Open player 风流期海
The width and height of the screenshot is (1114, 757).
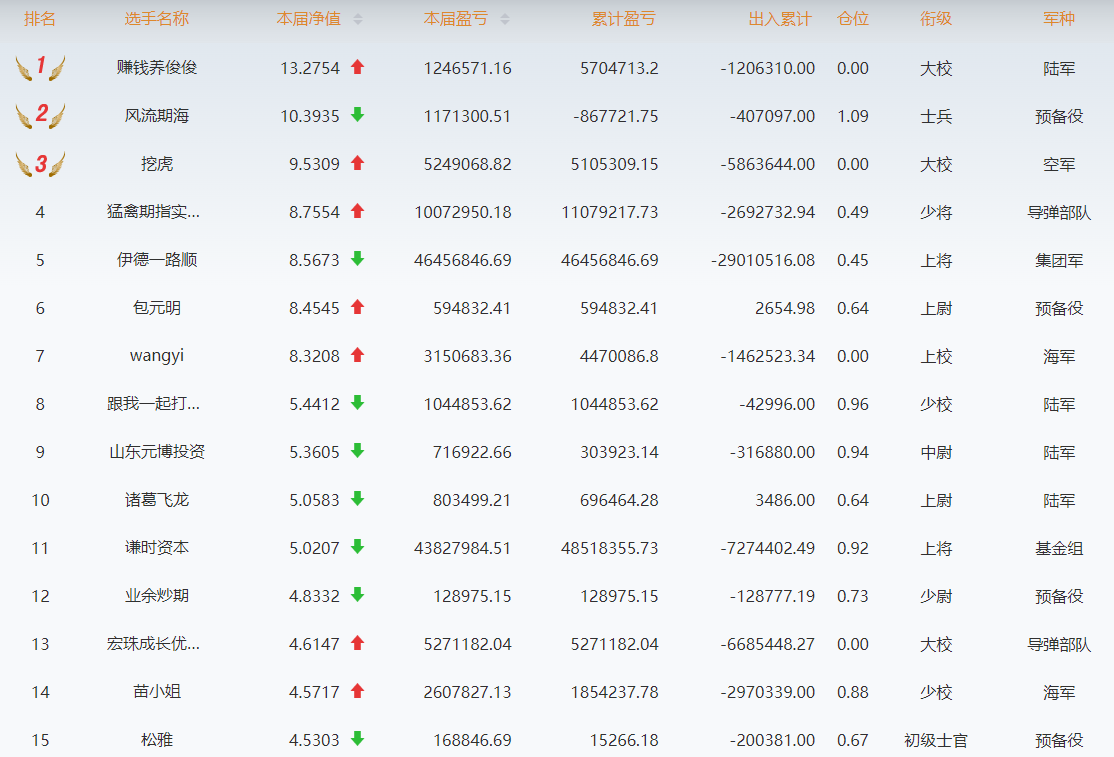coord(157,116)
